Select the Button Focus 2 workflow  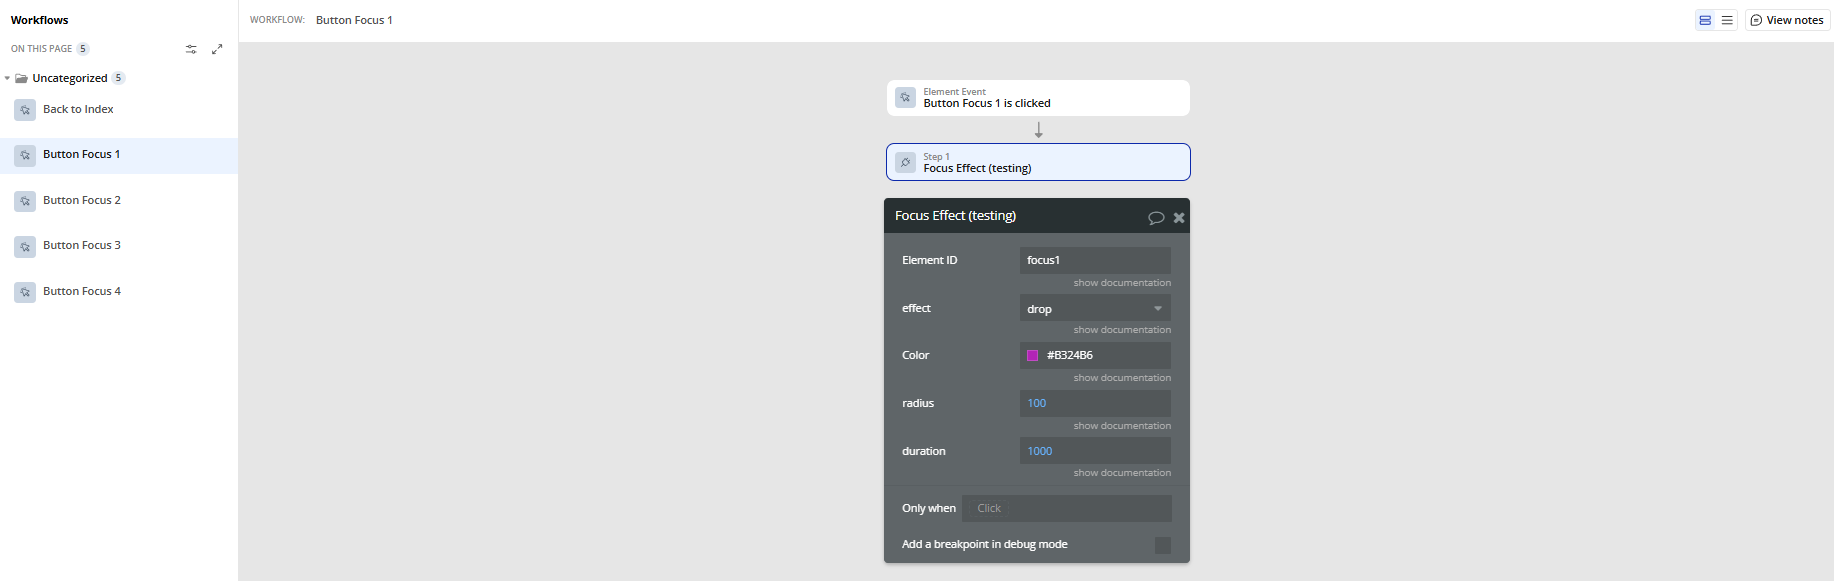pyautogui.click(x=81, y=200)
